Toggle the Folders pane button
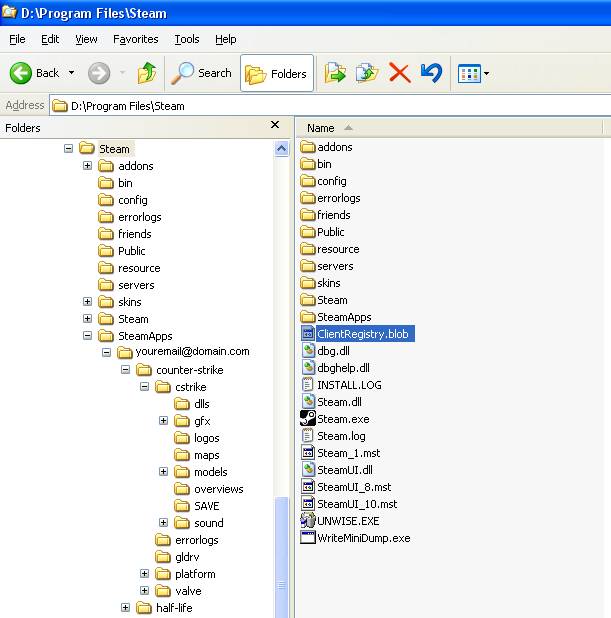The width and height of the screenshot is (611, 618). (x=277, y=73)
